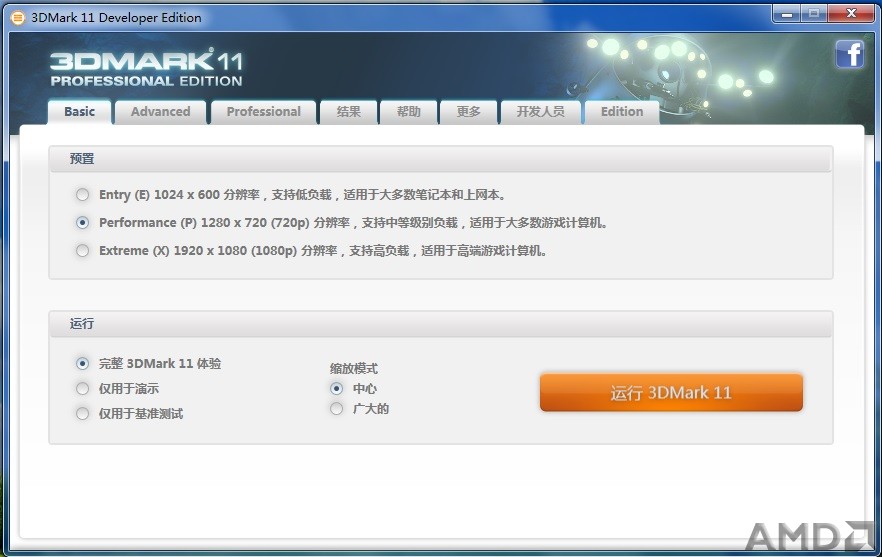Open the 更多 tab
This screenshot has height=557, width=882.
coord(469,112)
